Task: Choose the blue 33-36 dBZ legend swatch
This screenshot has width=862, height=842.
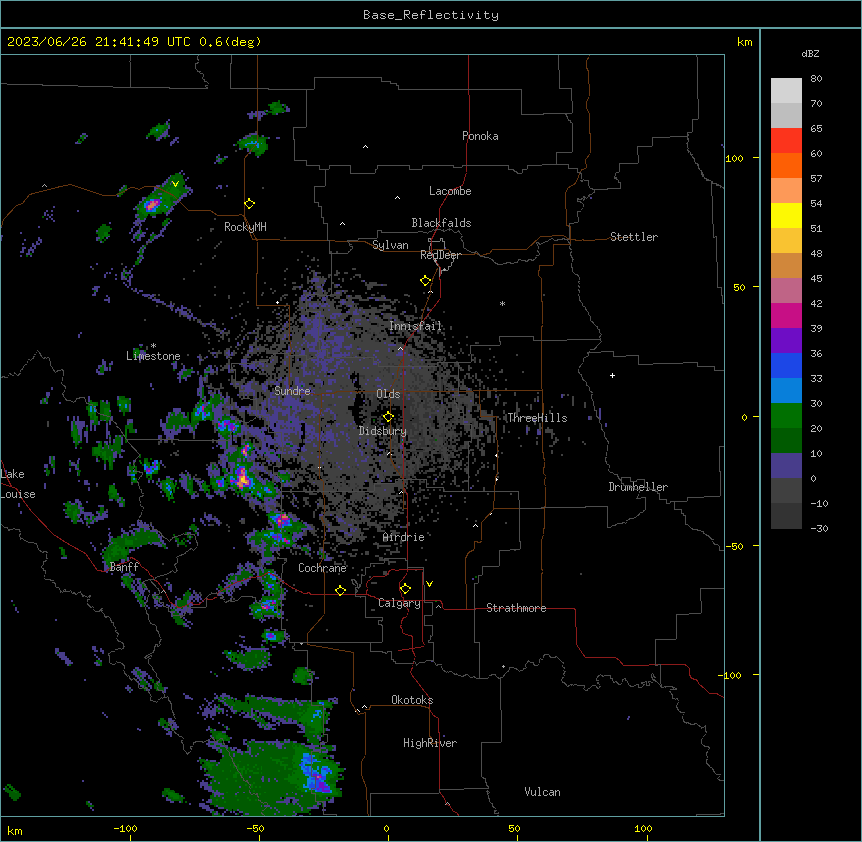Action: (x=786, y=365)
